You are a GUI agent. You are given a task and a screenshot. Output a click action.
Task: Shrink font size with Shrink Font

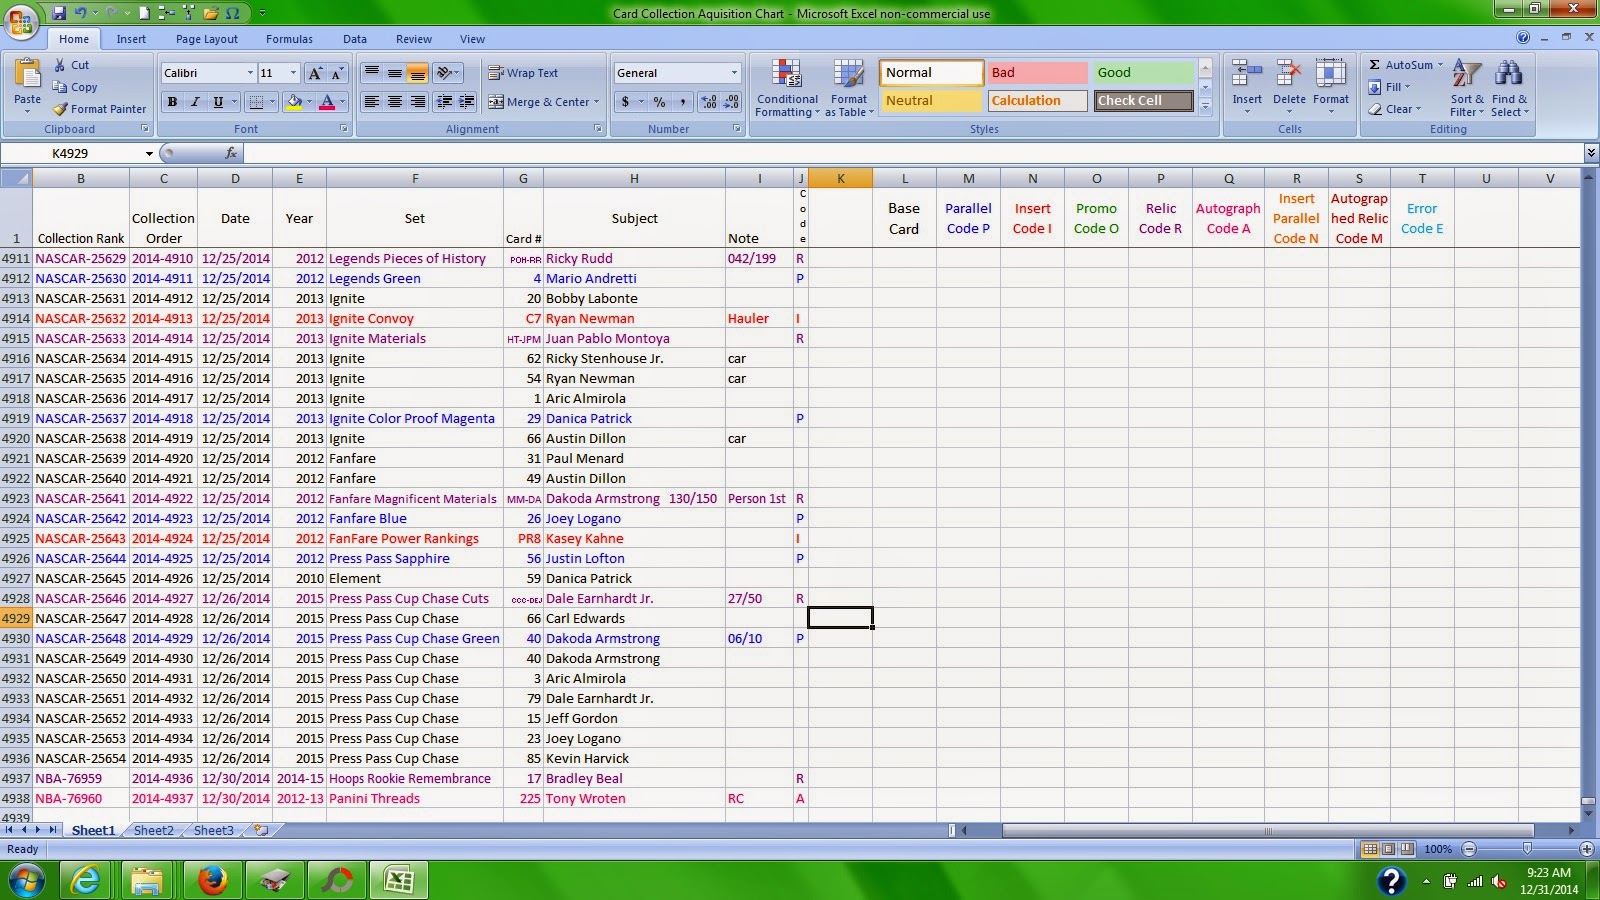coord(337,73)
